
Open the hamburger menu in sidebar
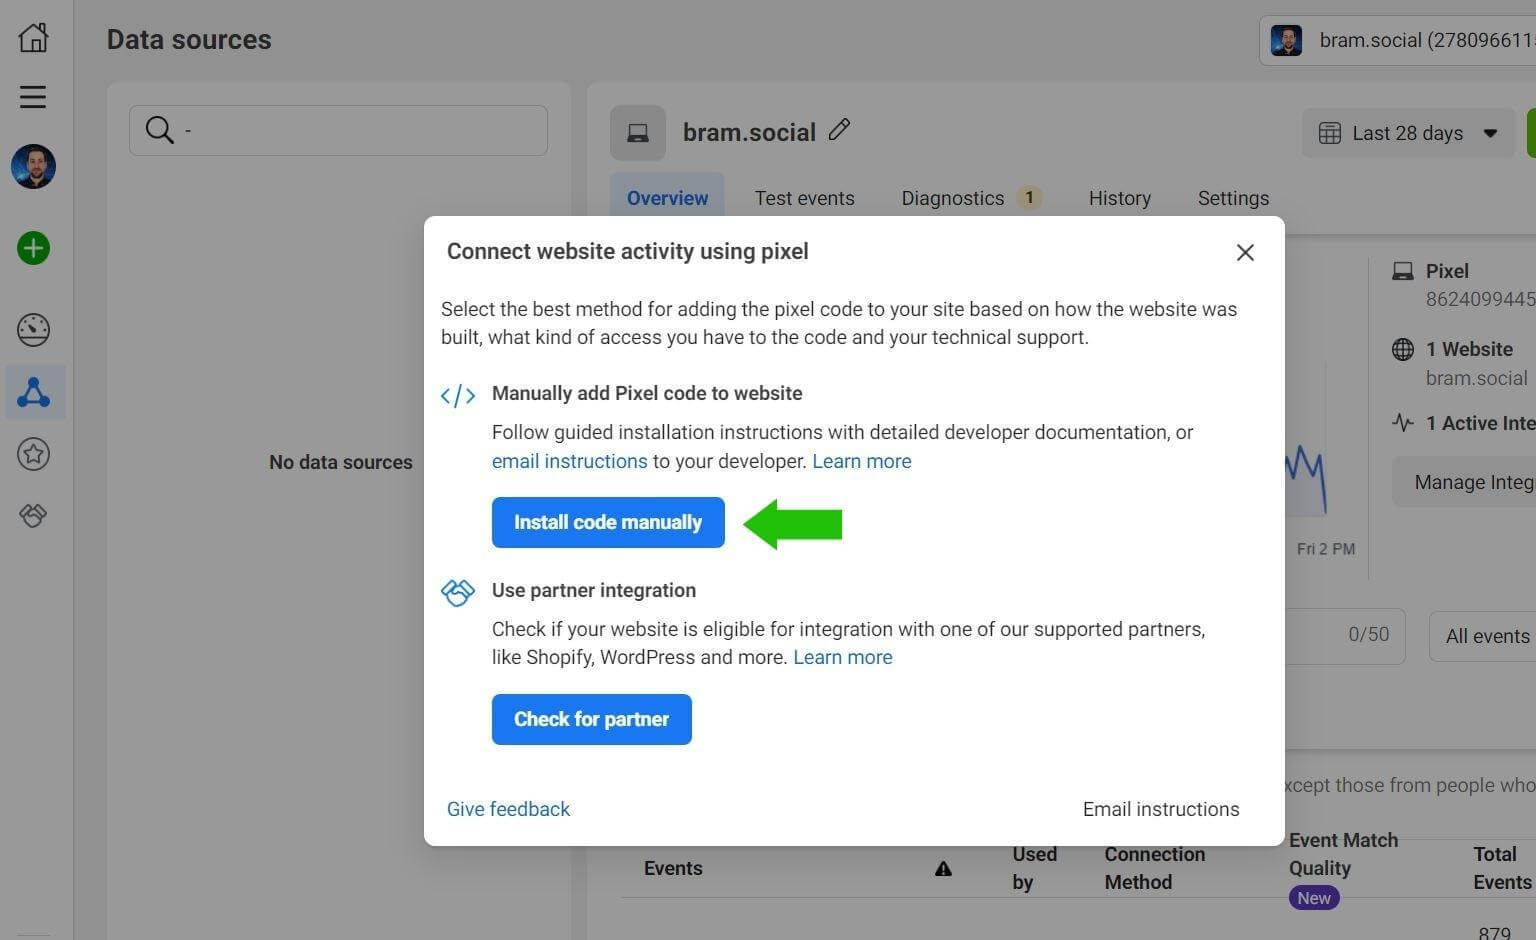click(33, 97)
